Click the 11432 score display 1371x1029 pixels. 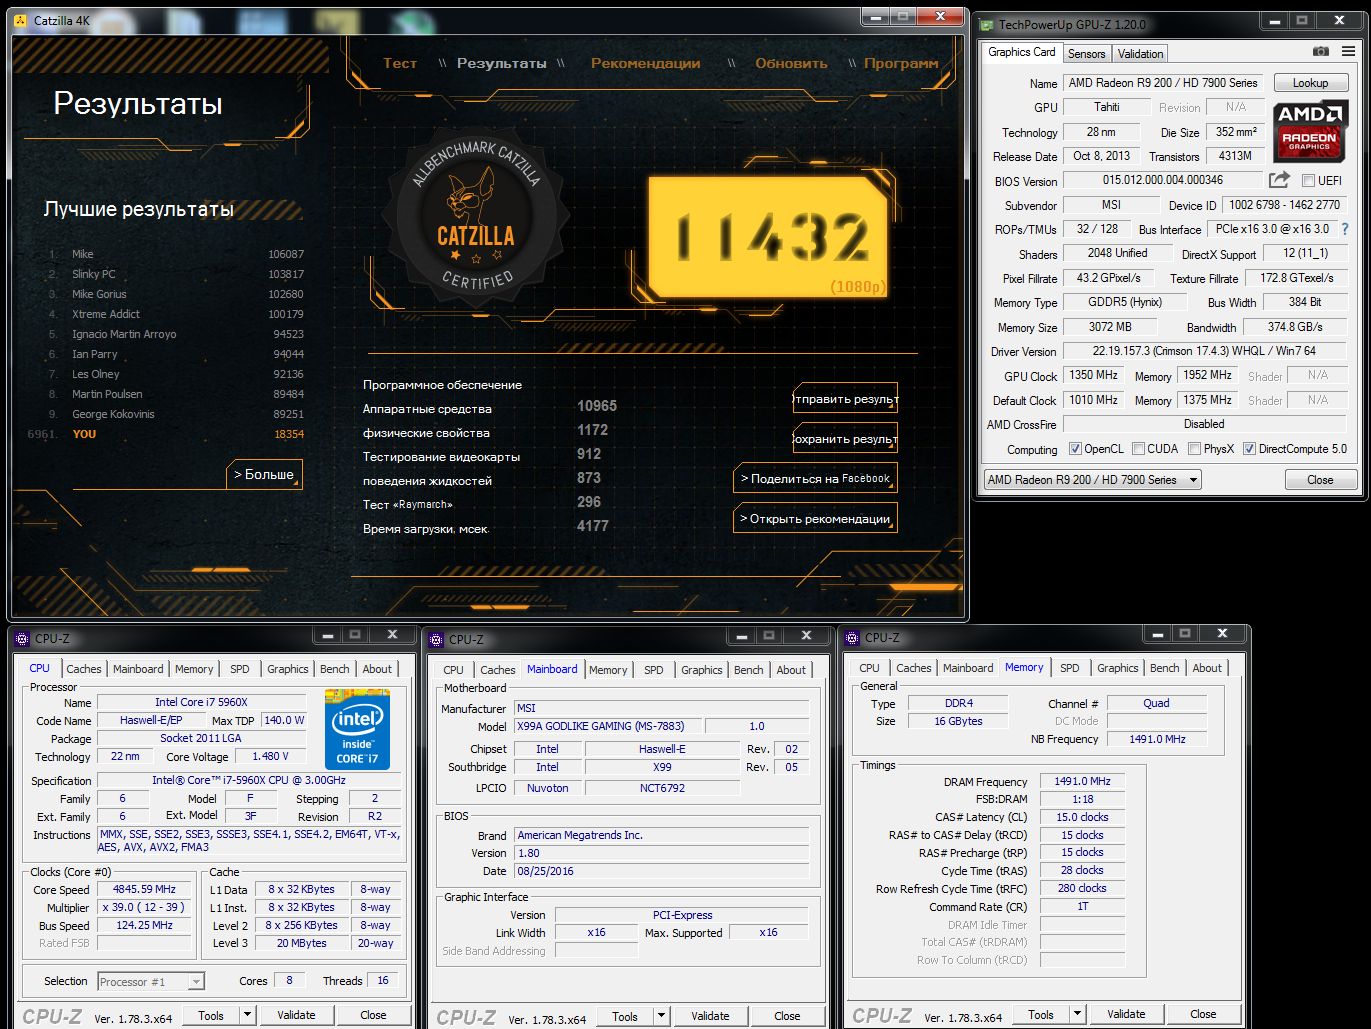(x=768, y=237)
